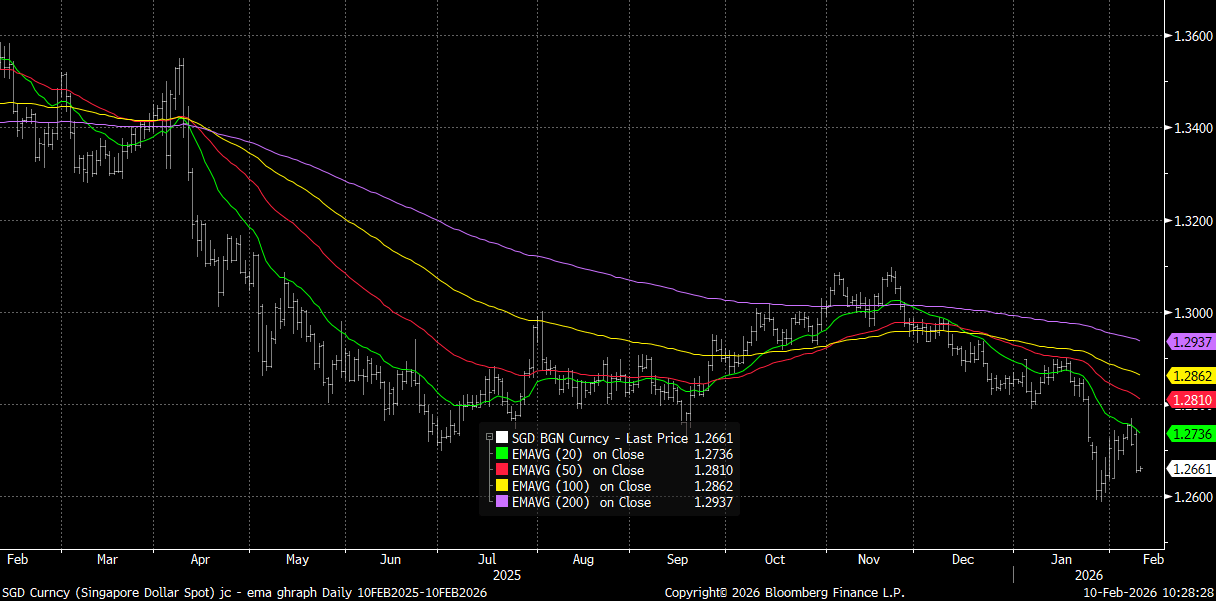
Task: Click the yellow 1.2862 price tag on axis
Action: 1191,376
